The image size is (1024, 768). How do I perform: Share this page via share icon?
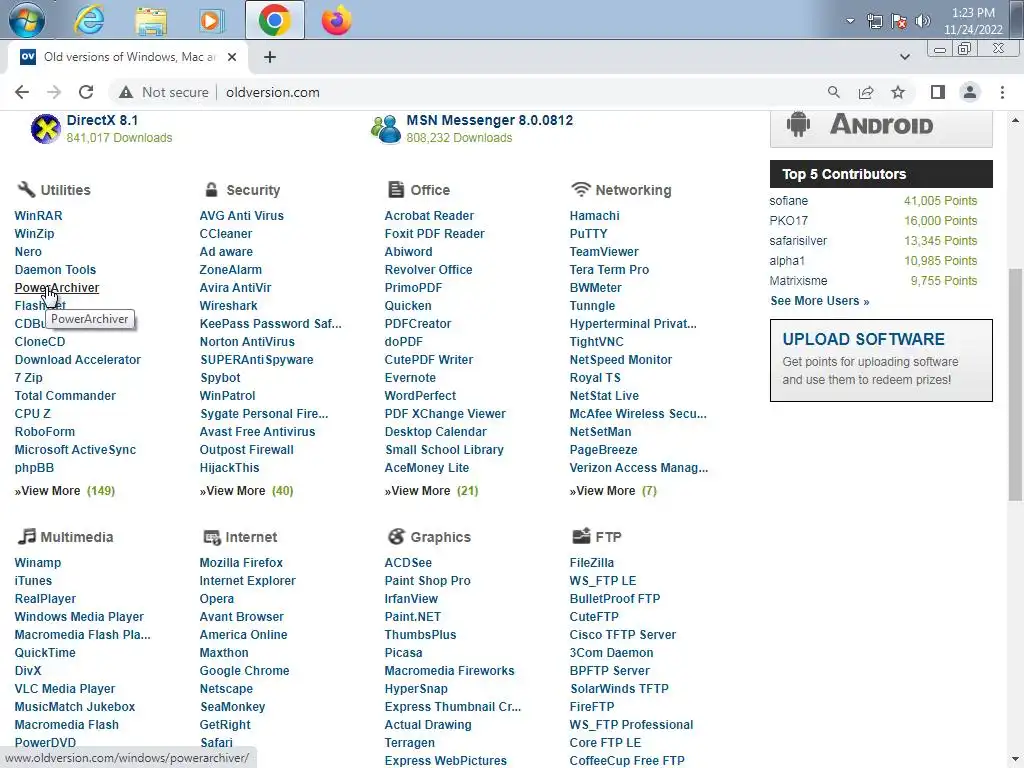coord(866,92)
